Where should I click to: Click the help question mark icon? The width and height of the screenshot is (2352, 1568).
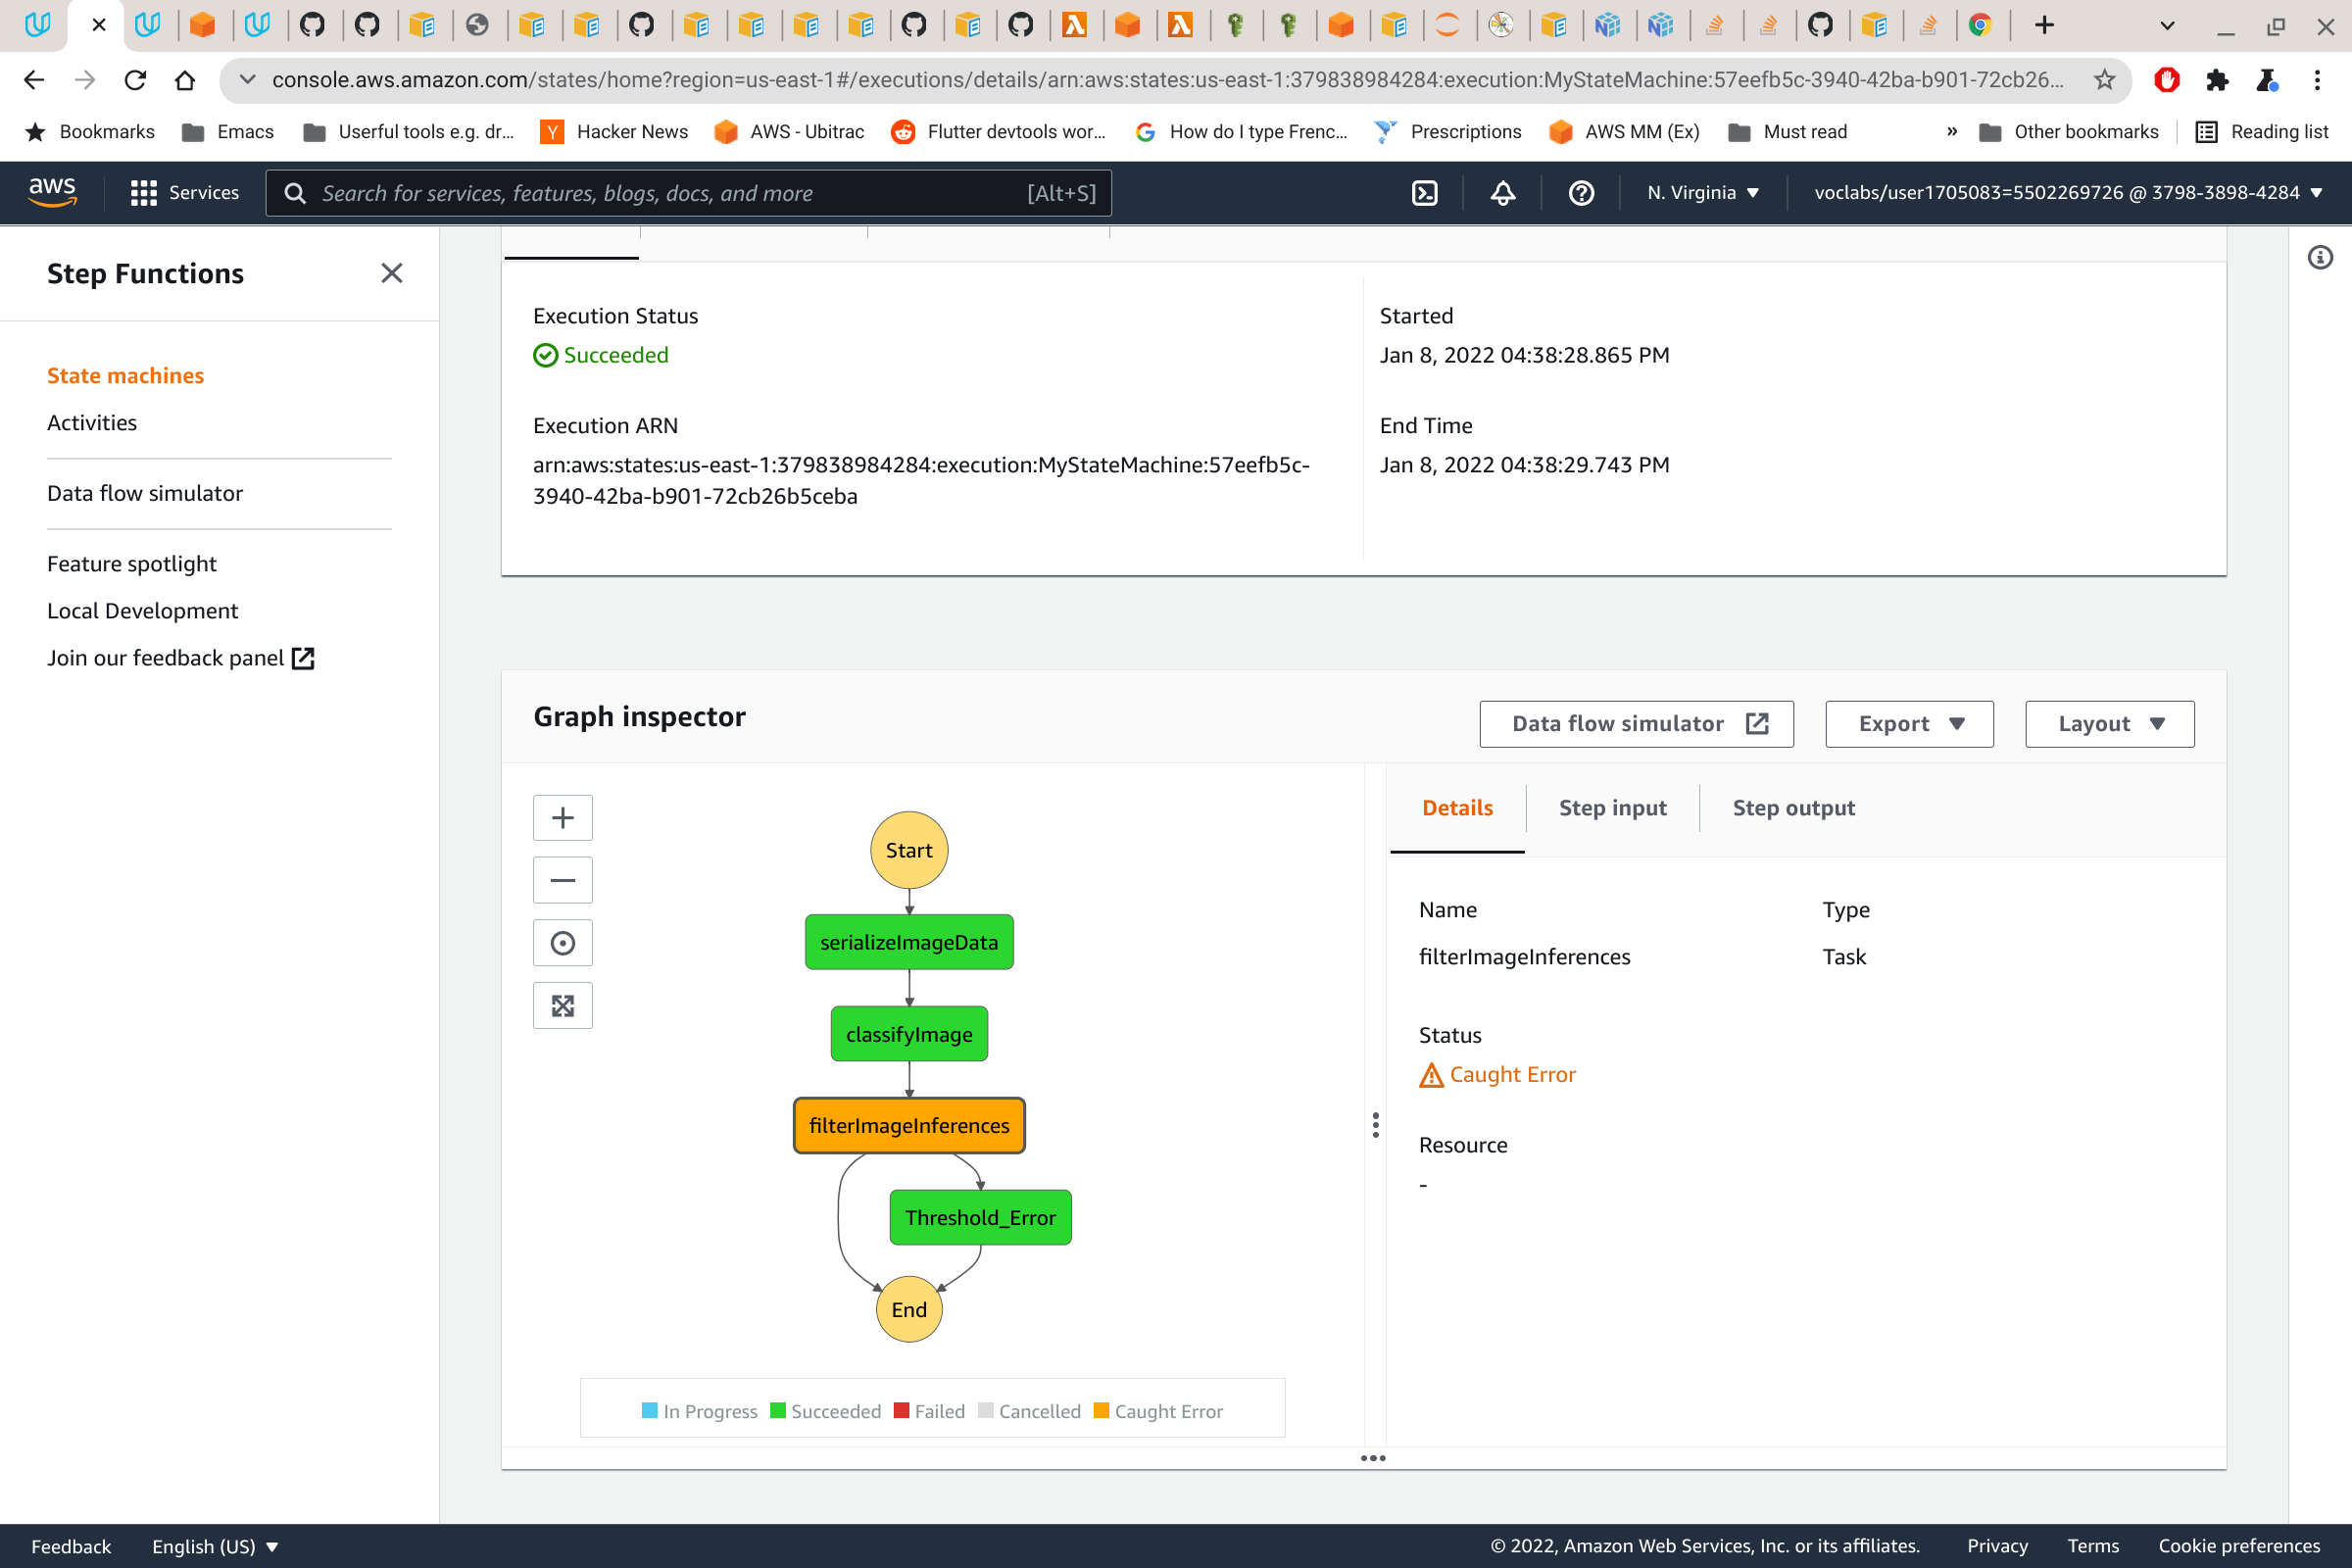pyautogui.click(x=1580, y=193)
